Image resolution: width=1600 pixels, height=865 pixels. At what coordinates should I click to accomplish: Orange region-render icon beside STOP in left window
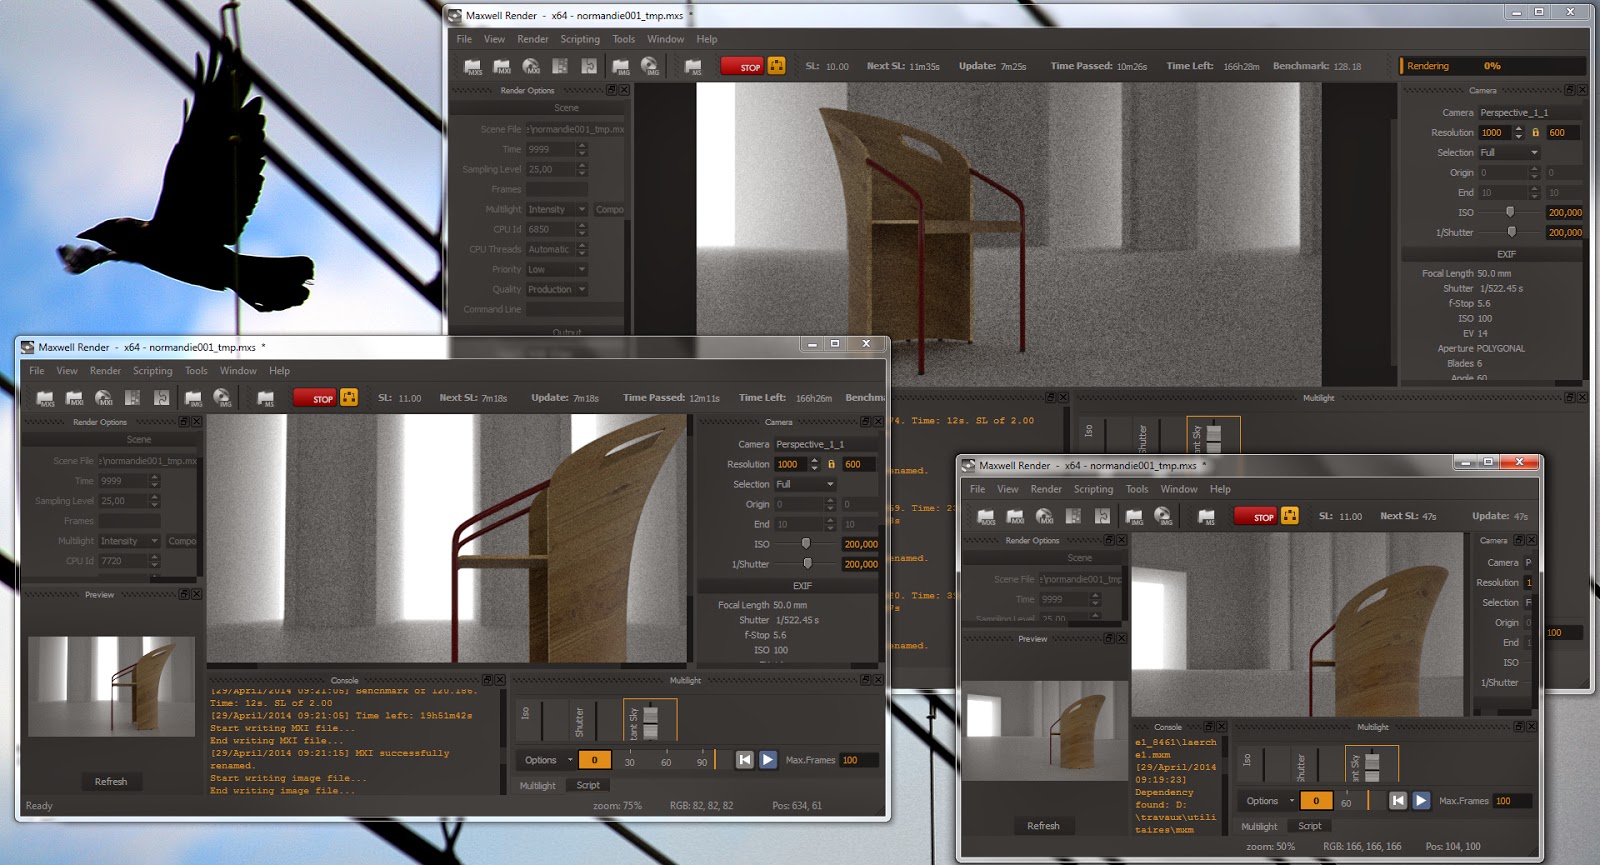(x=349, y=397)
